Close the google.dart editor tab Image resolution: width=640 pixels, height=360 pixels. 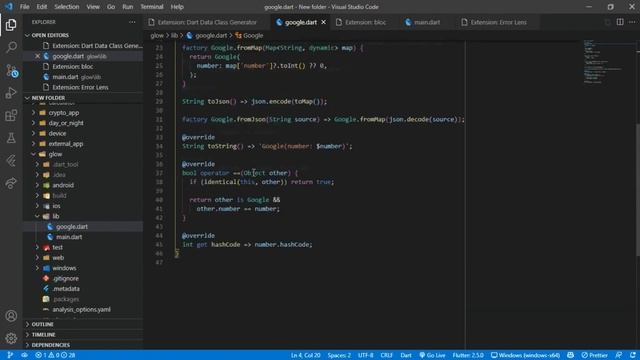click(323, 22)
